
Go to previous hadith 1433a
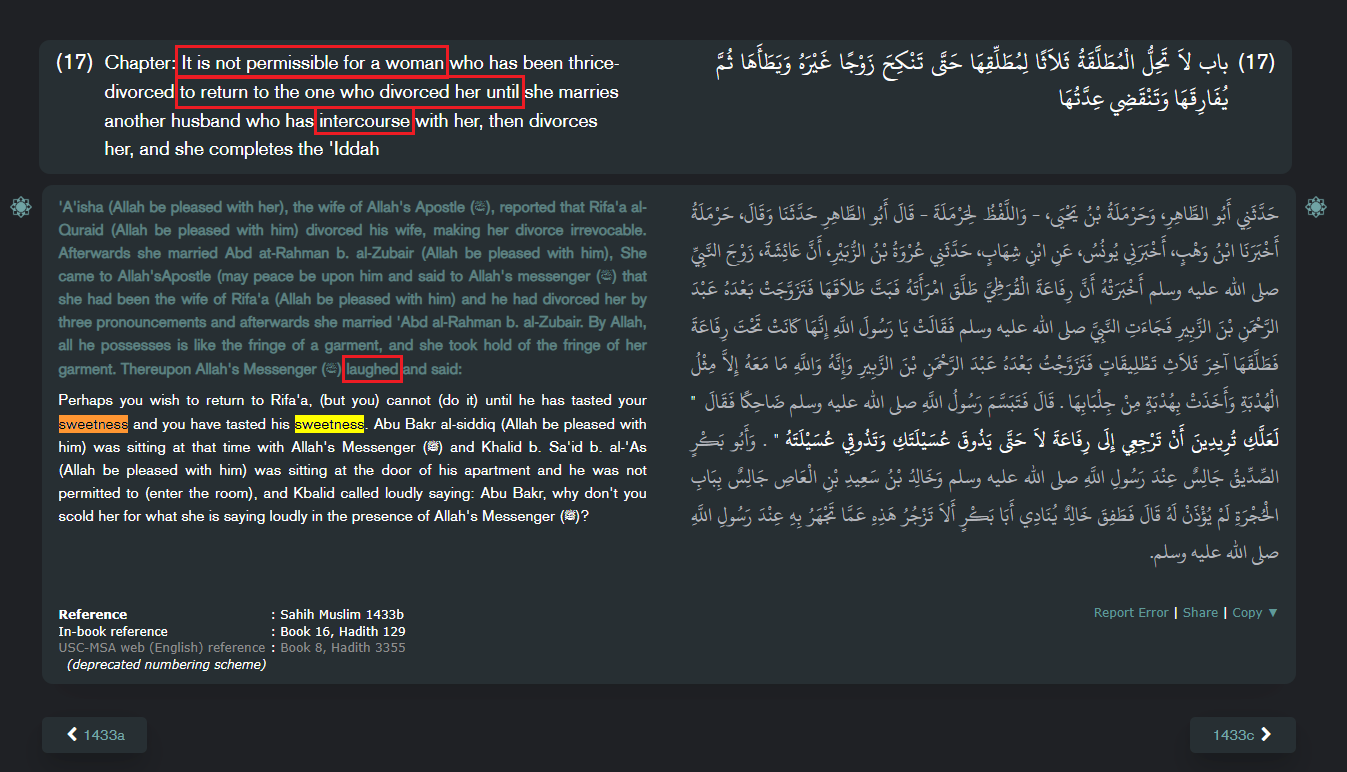(x=95, y=735)
